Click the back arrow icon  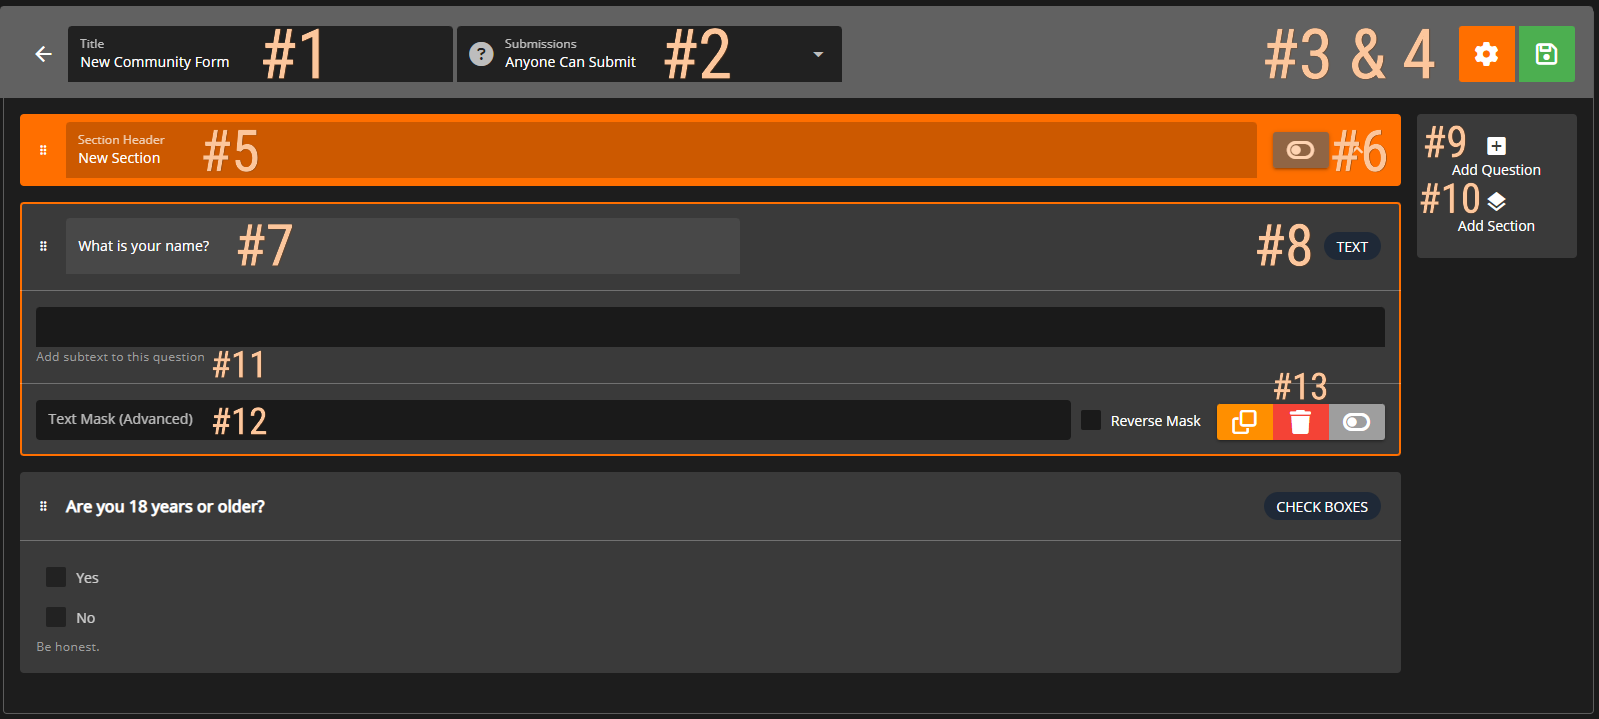(x=43, y=54)
